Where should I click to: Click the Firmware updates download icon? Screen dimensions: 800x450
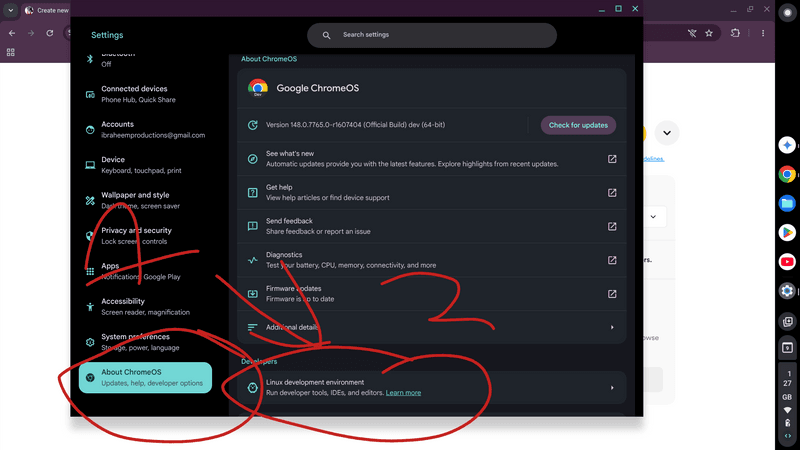pyautogui.click(x=253, y=294)
